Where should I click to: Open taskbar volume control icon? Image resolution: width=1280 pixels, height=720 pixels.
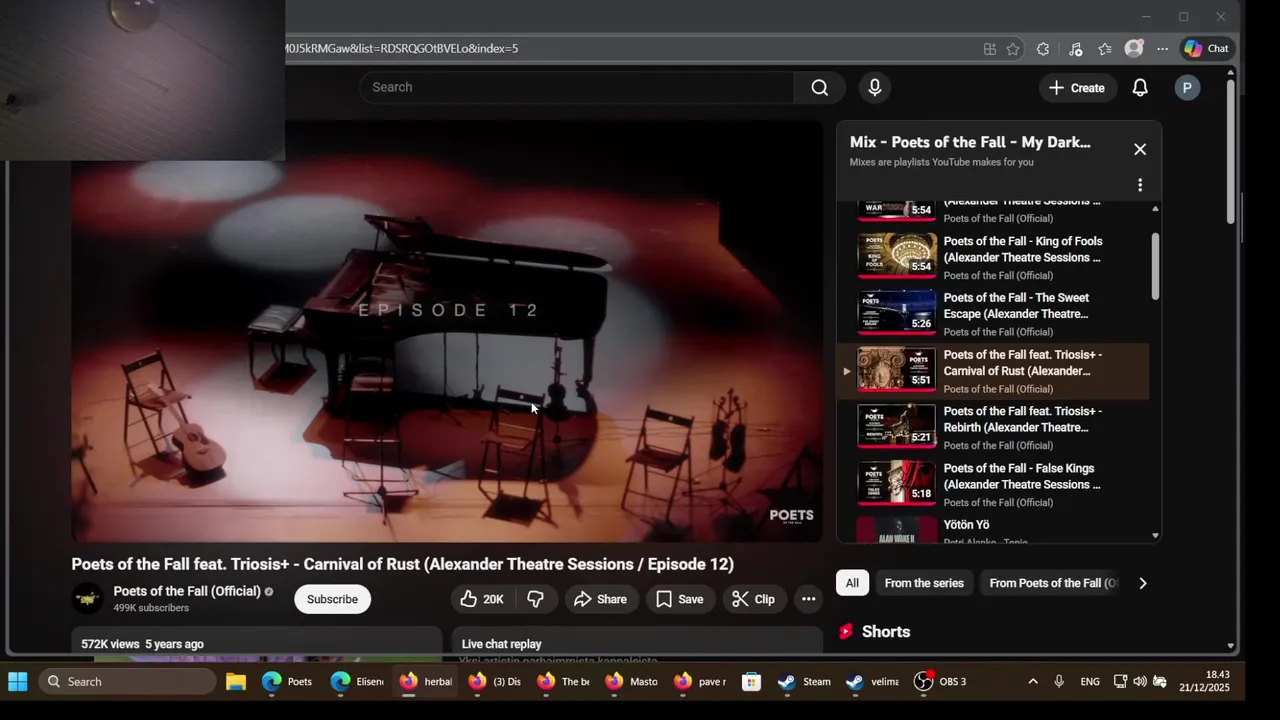tap(1140, 682)
